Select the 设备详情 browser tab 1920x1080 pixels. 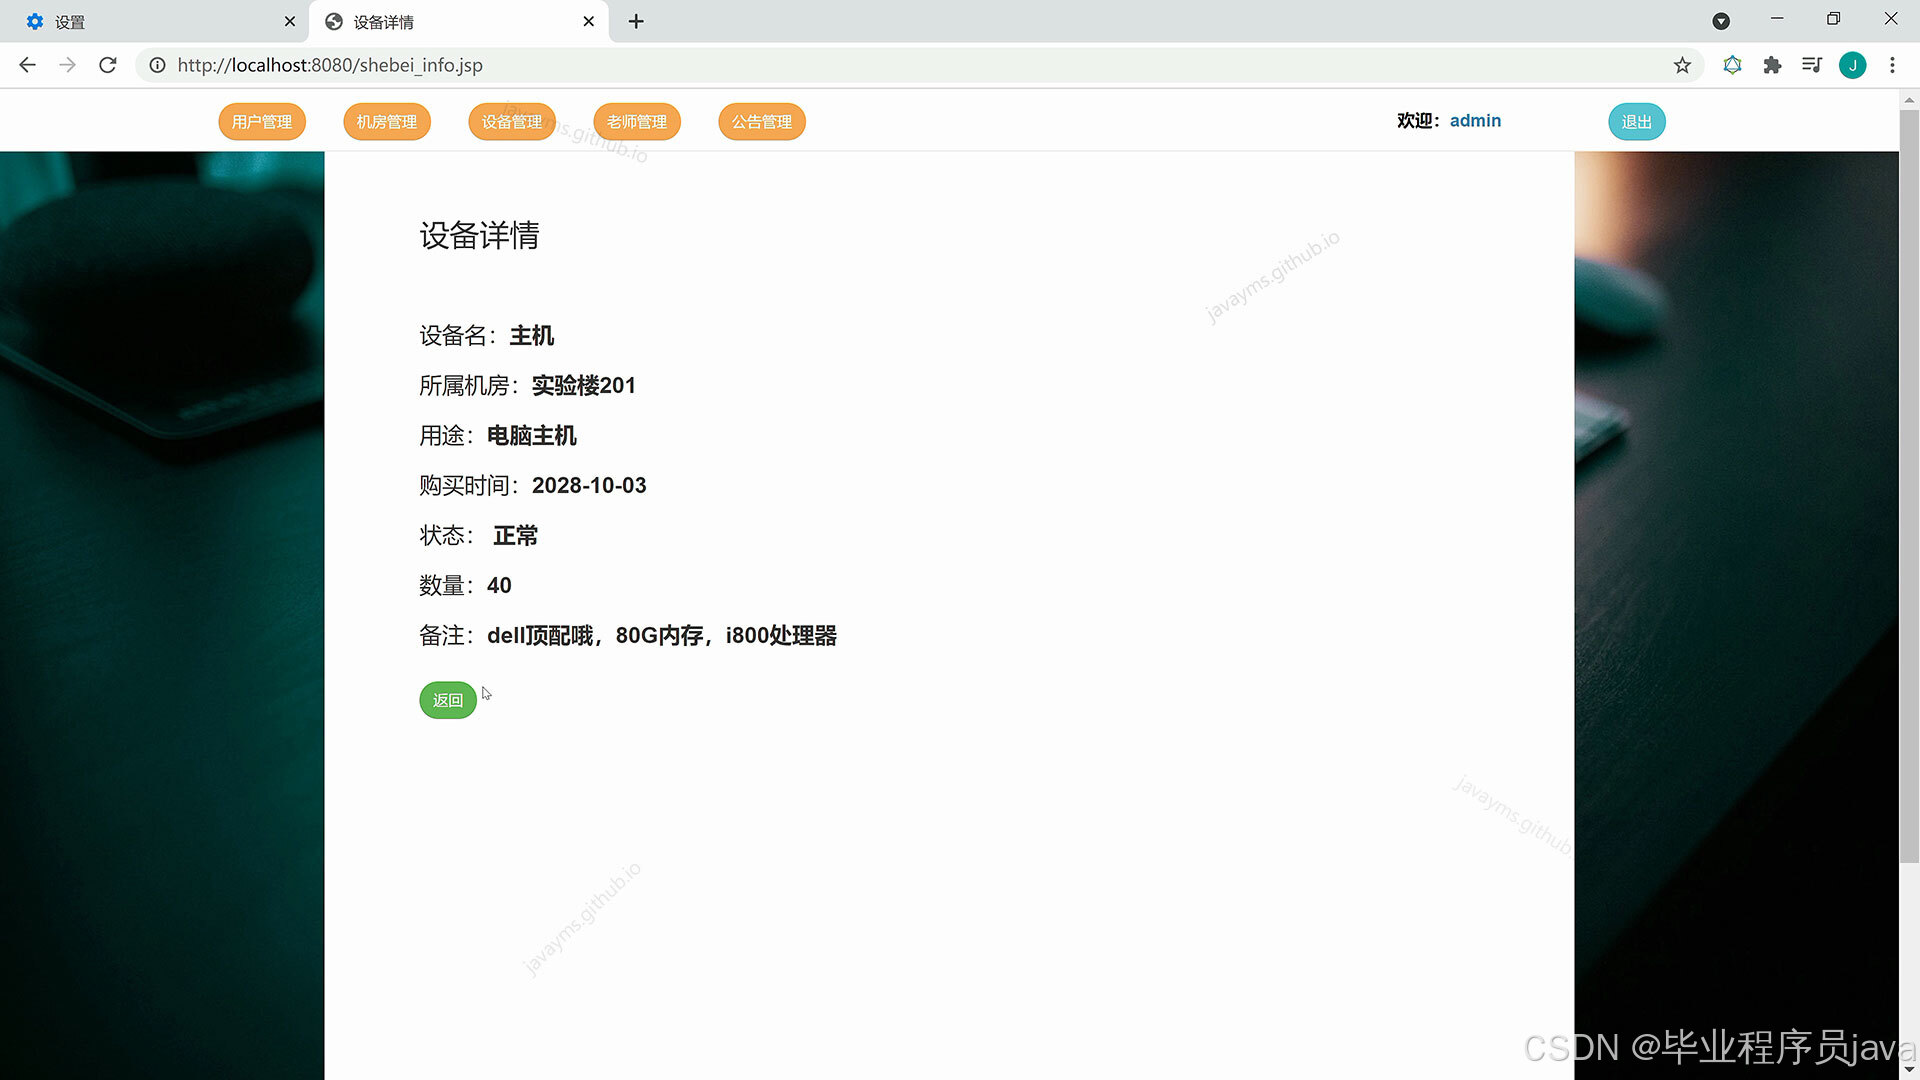pyautogui.click(x=459, y=21)
